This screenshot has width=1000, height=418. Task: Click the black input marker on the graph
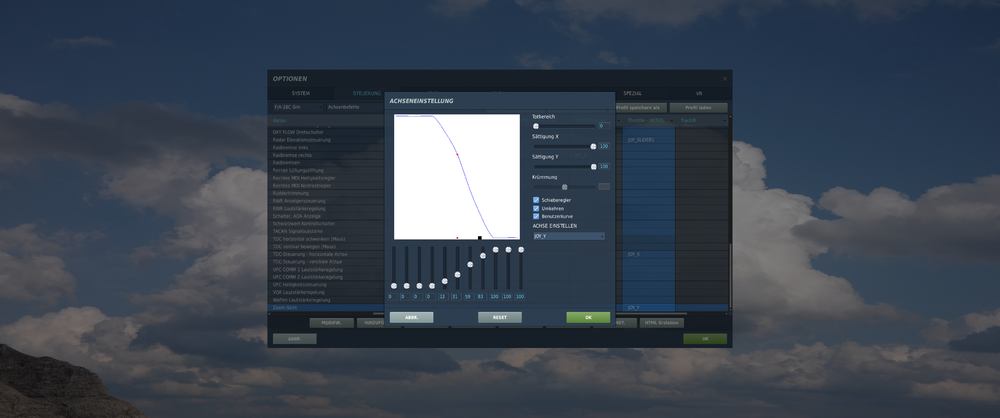pyautogui.click(x=480, y=238)
